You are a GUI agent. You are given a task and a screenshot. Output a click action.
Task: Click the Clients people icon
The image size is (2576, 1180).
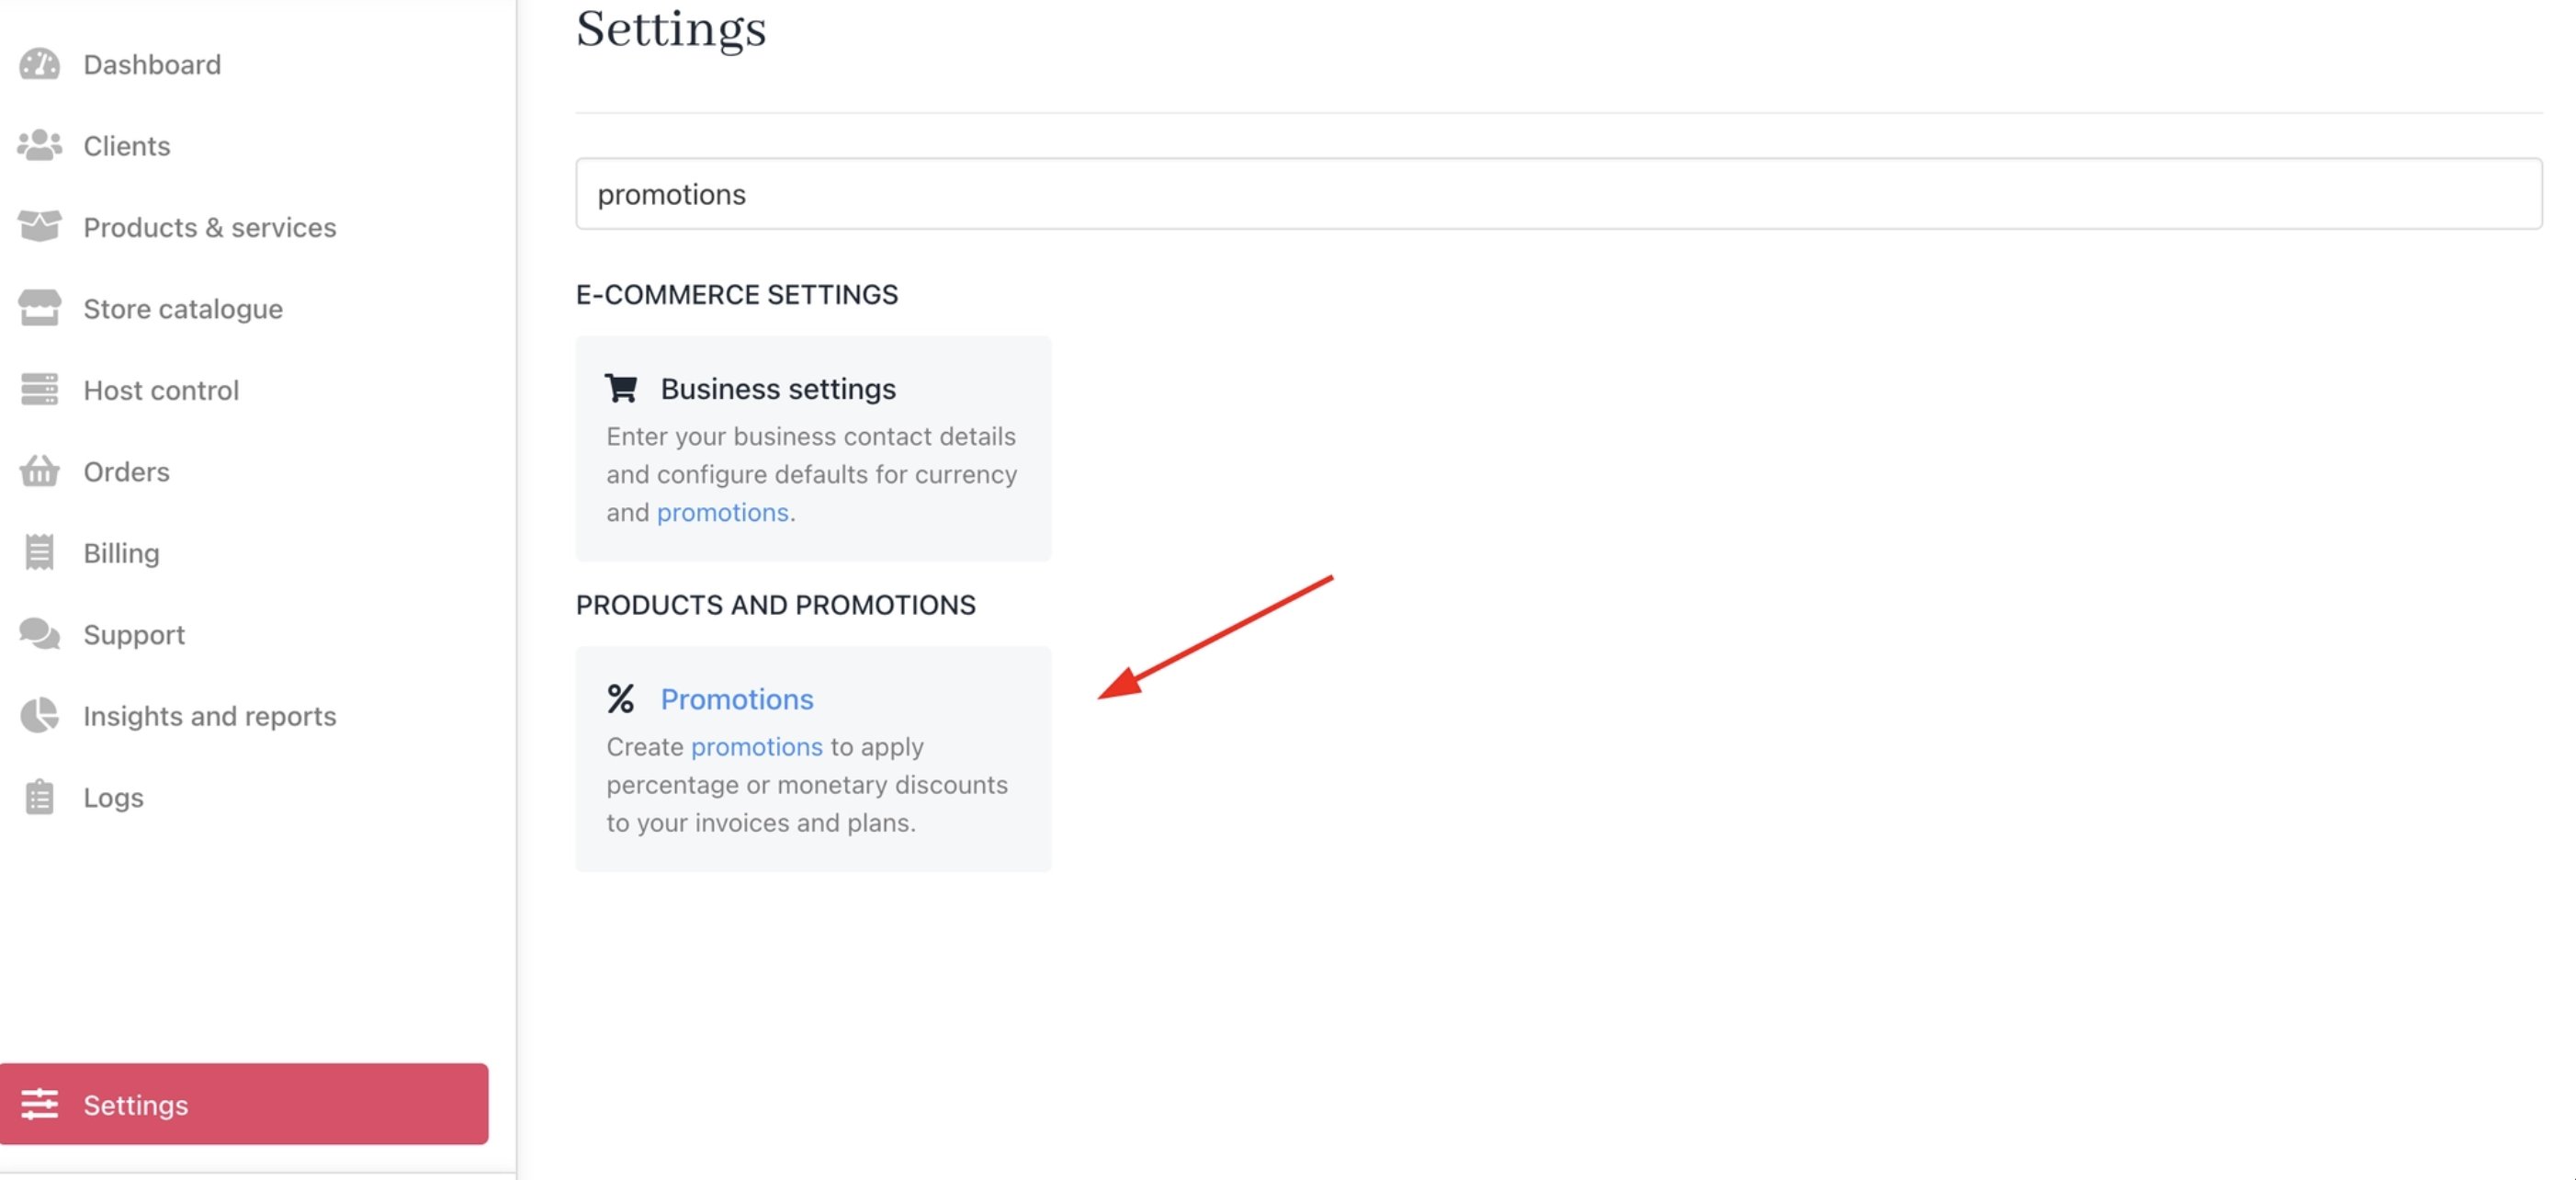[x=40, y=145]
